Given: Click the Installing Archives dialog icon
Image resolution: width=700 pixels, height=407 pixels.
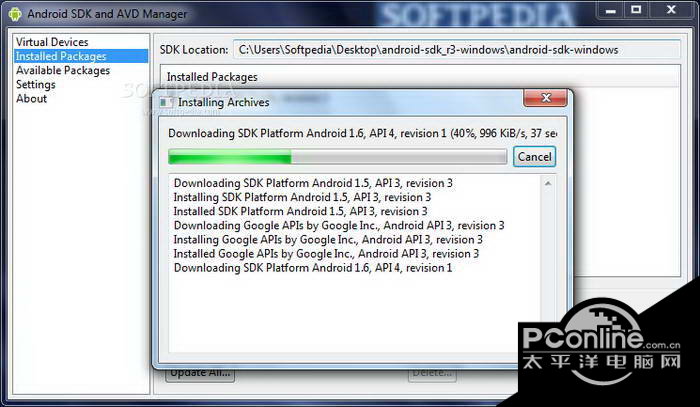Looking at the screenshot, I should click(x=166, y=103).
